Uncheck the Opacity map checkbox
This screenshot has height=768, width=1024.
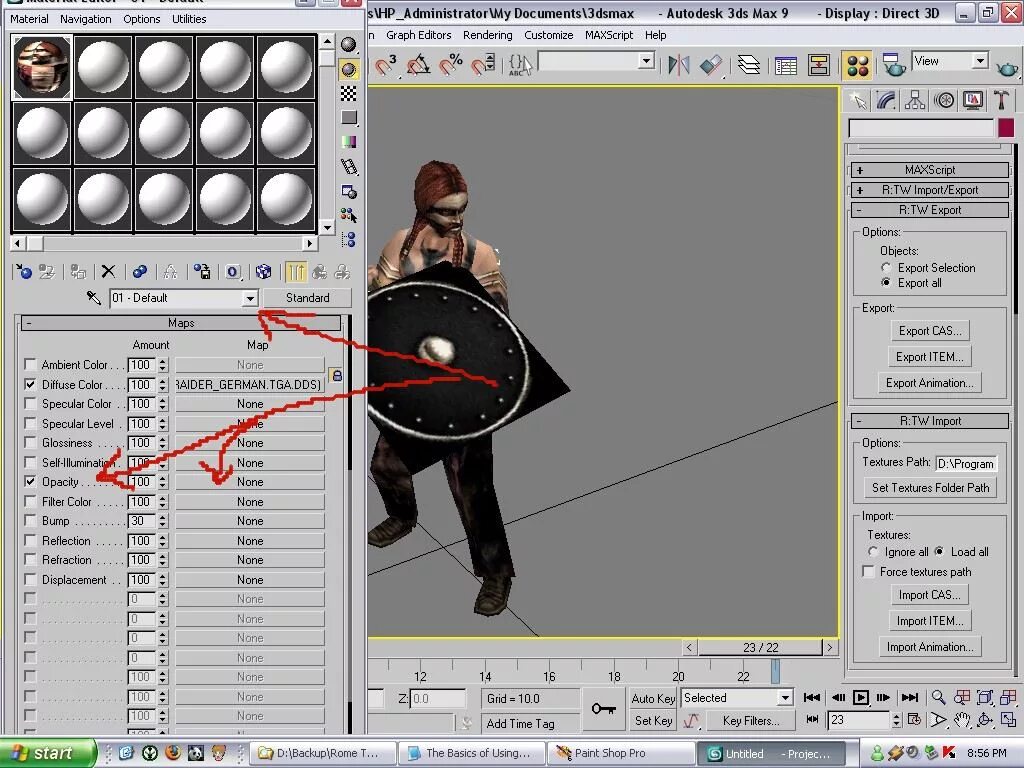[x=30, y=481]
